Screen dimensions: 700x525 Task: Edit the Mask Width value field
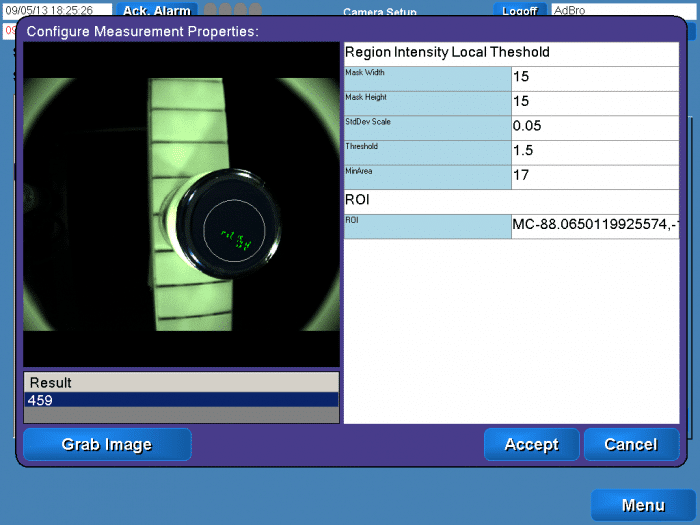click(x=594, y=78)
